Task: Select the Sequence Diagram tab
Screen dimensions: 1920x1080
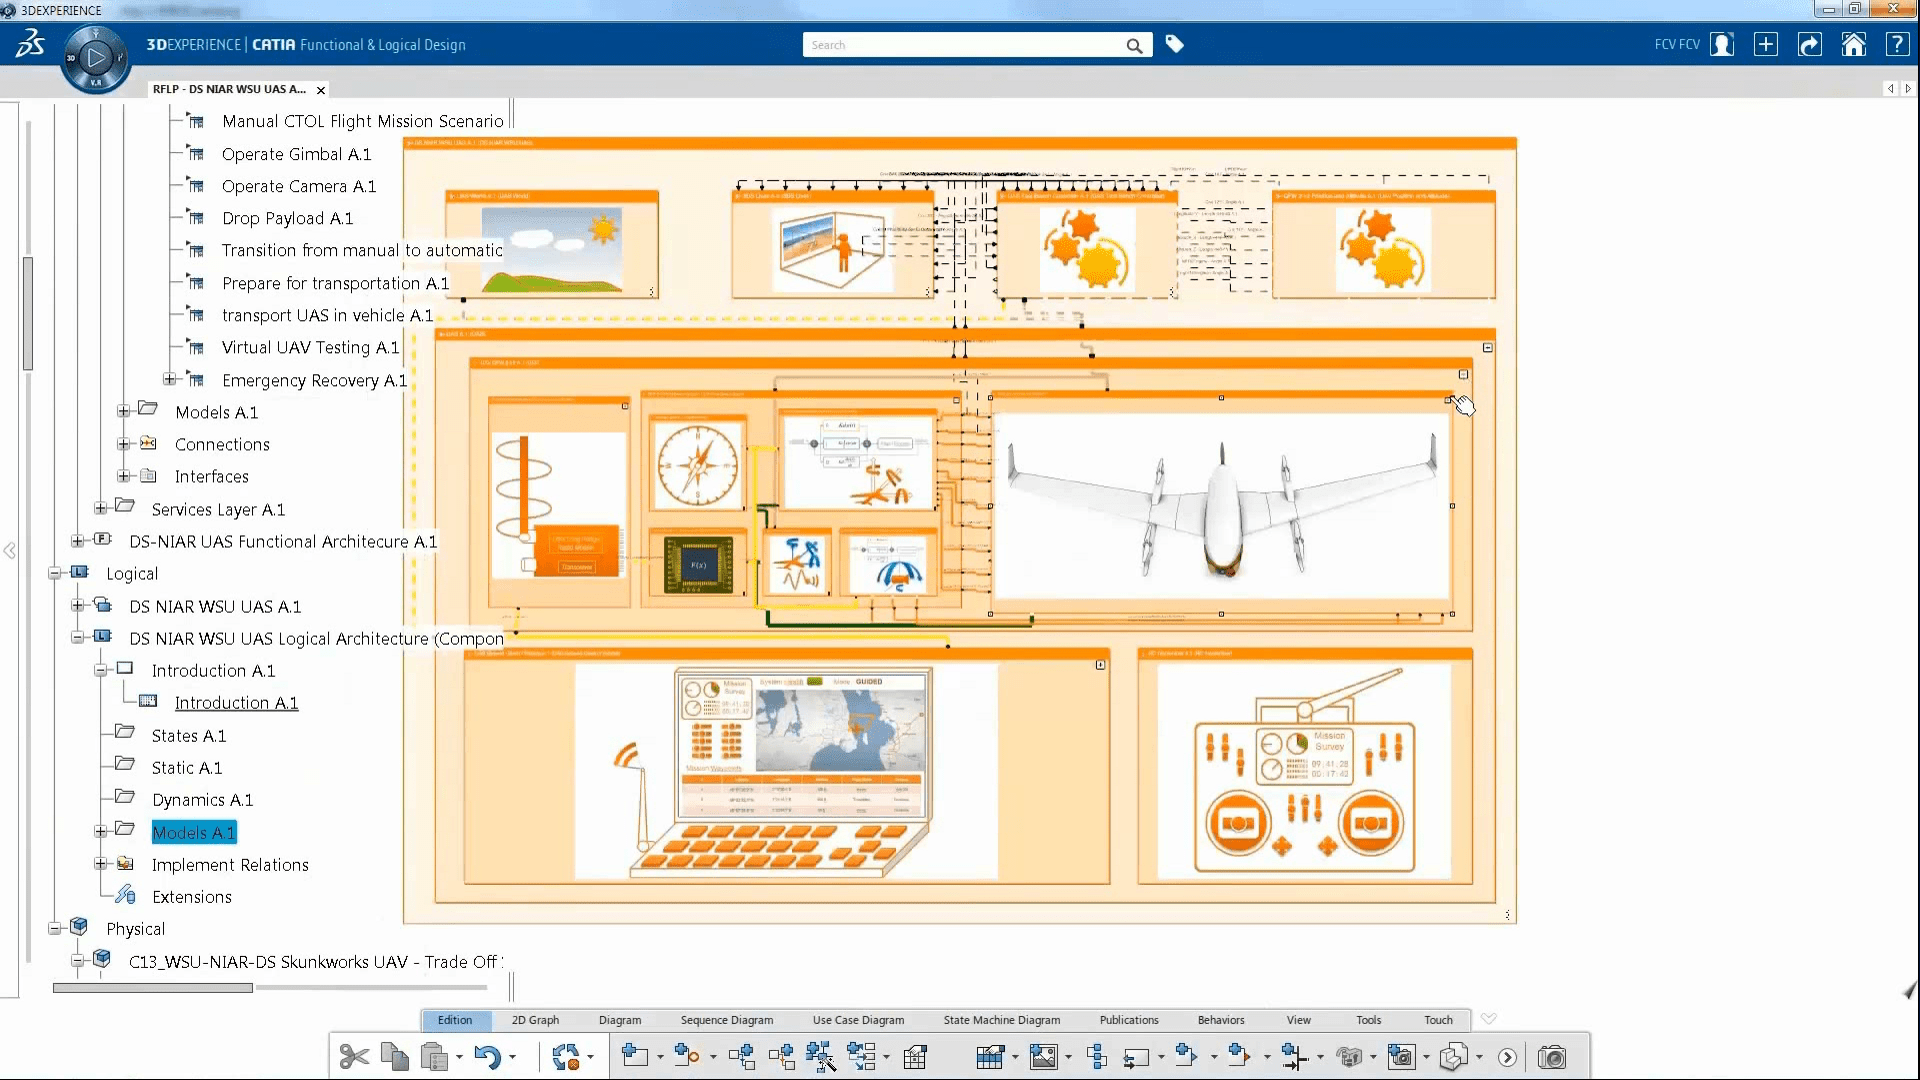Action: 725,1019
